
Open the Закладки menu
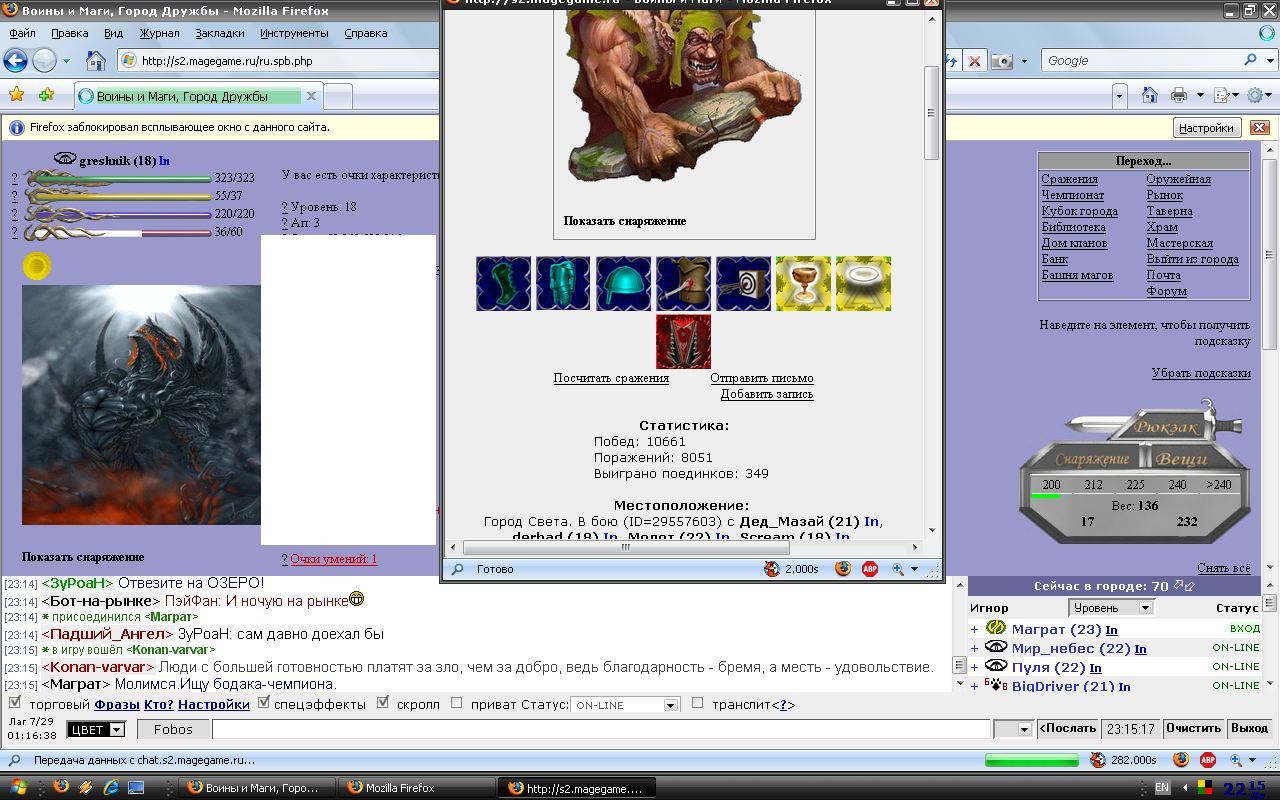pos(220,33)
